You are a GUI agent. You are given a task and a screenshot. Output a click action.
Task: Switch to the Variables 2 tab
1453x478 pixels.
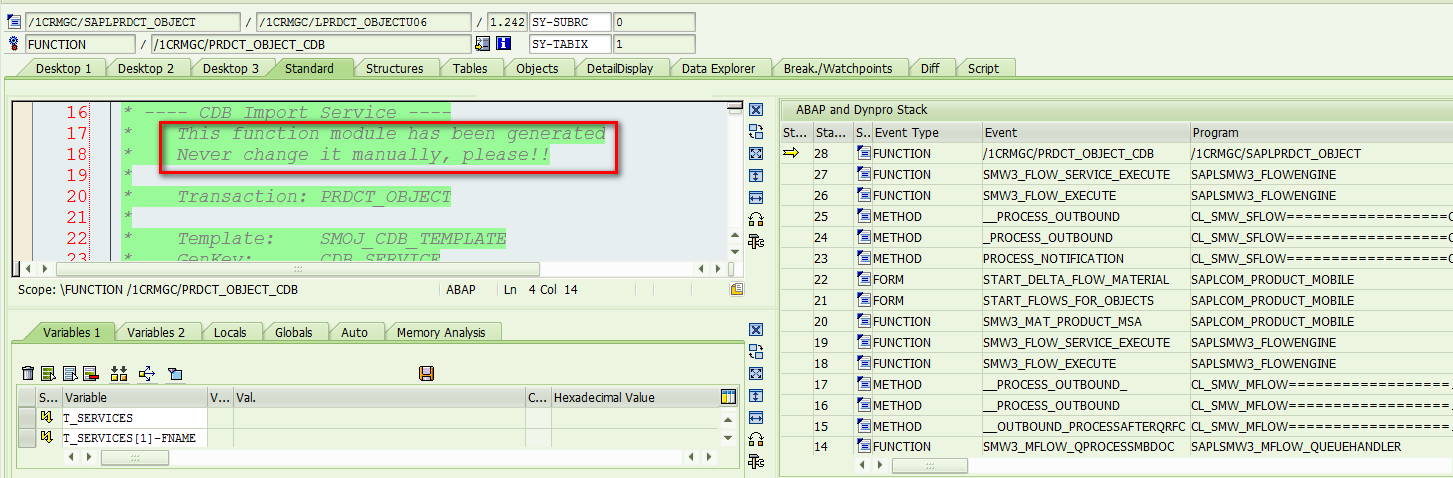point(156,332)
